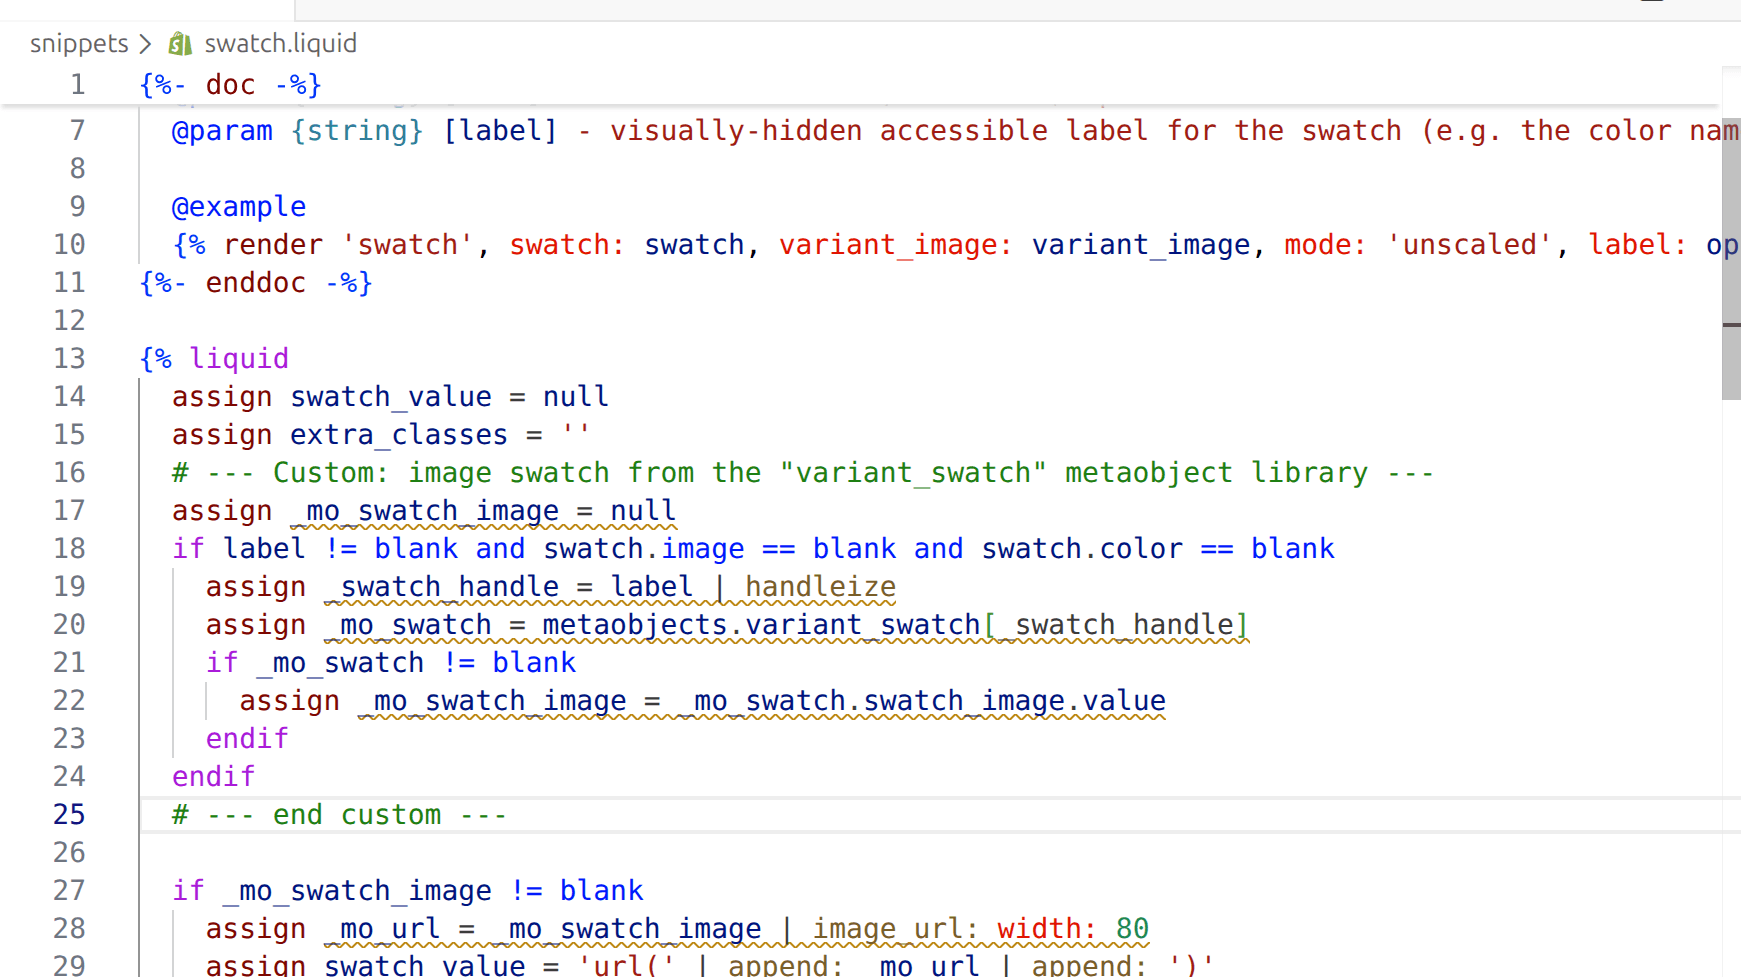Click 'endif' on line 24
Screen dimensions: 1741x977
[213, 777]
